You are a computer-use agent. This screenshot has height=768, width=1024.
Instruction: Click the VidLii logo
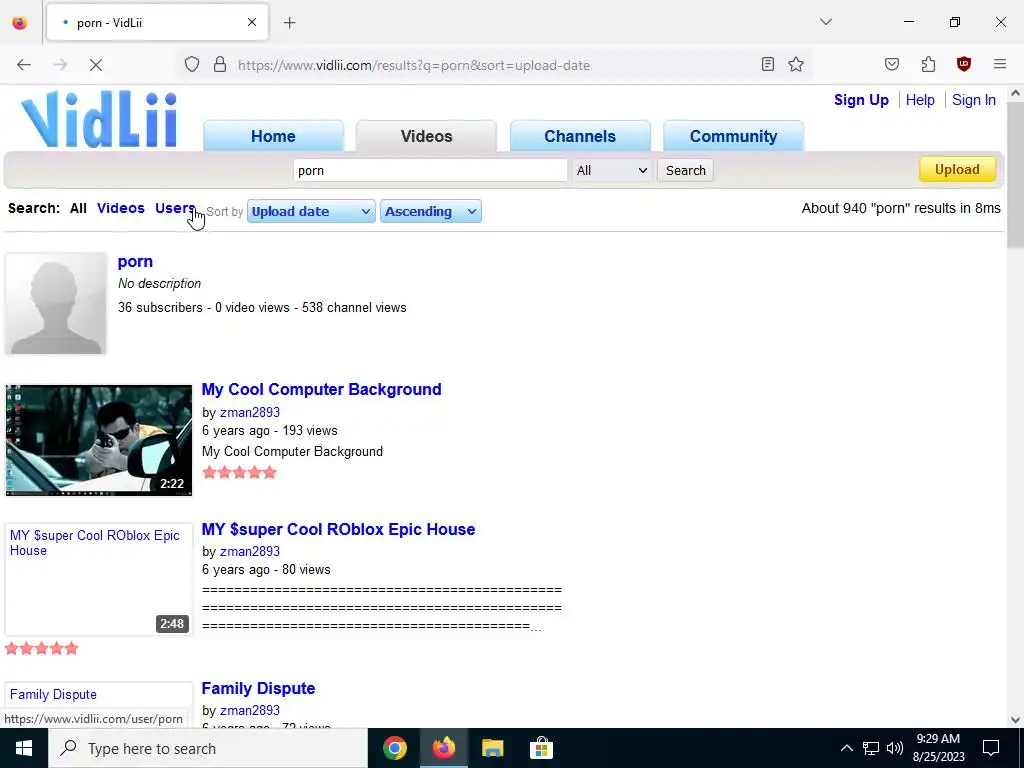pyautogui.click(x=99, y=120)
